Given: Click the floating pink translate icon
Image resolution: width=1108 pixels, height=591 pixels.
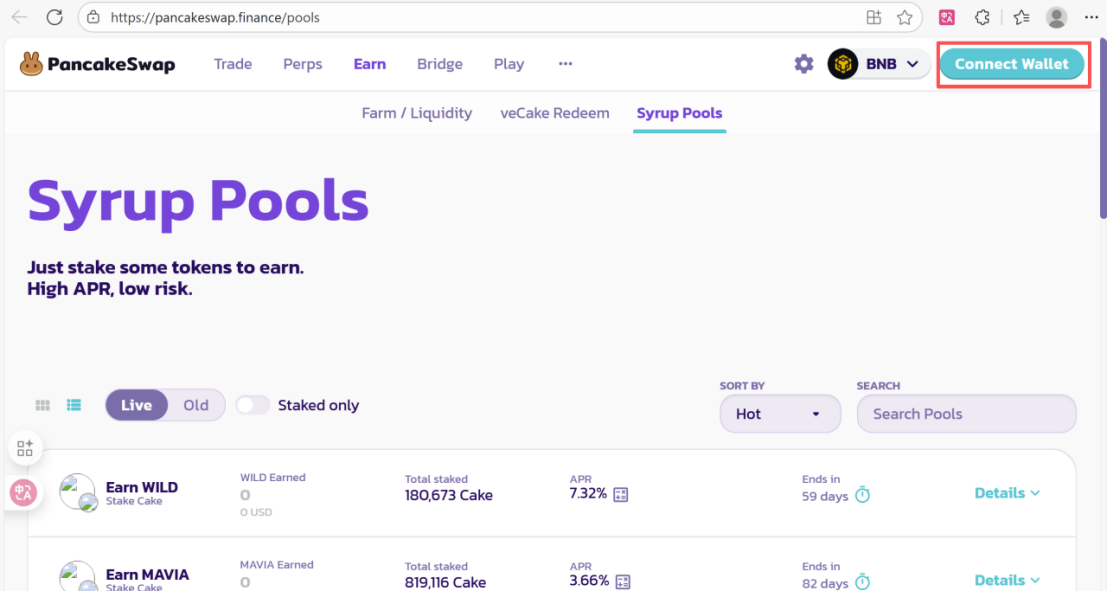Looking at the screenshot, I should coord(23,493).
